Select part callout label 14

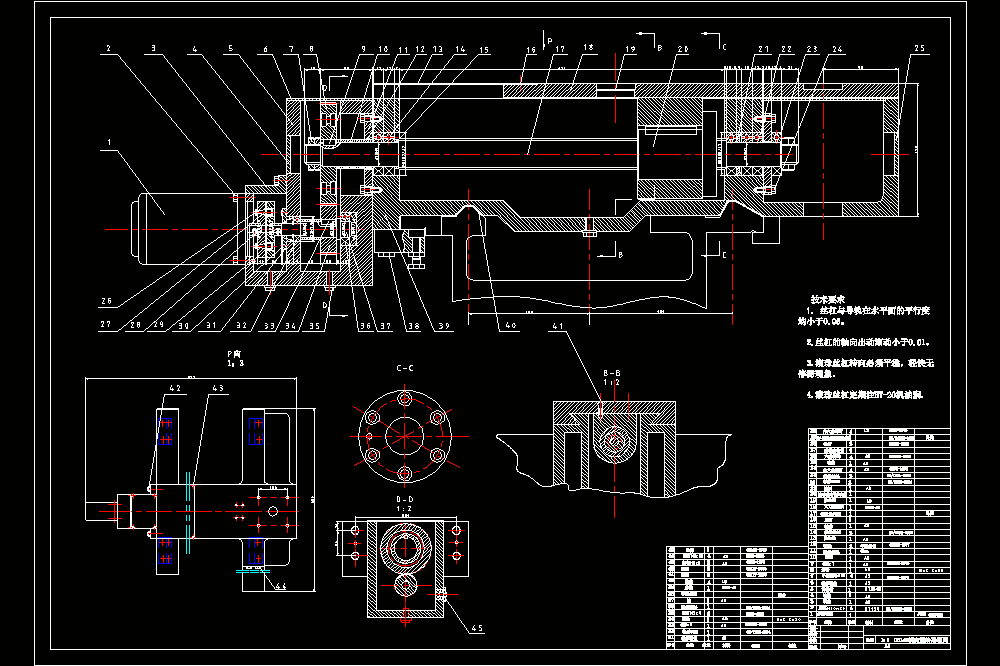[x=460, y=49]
